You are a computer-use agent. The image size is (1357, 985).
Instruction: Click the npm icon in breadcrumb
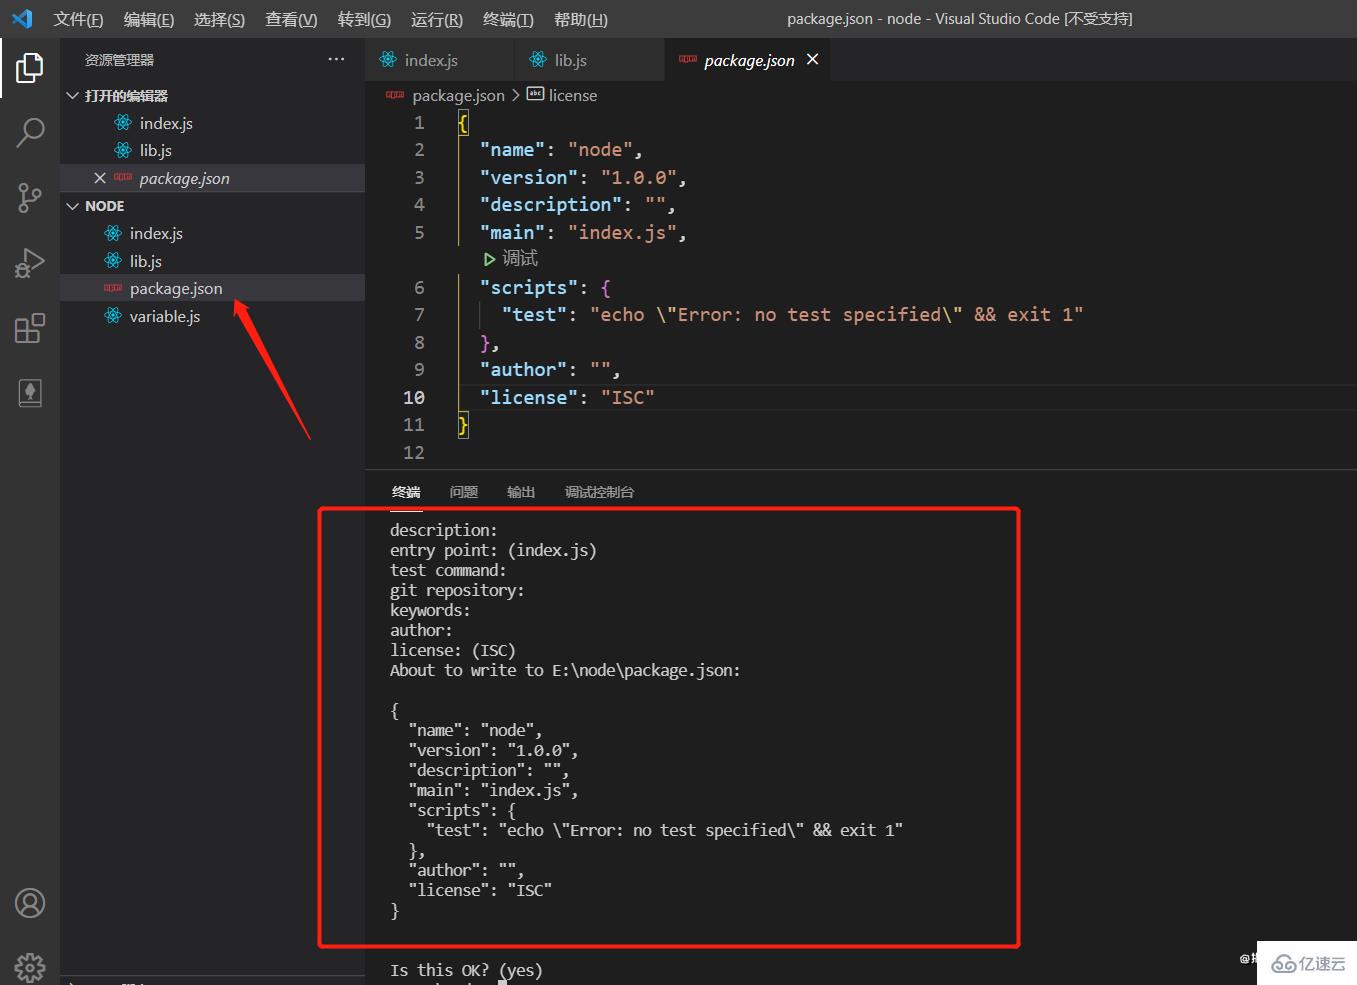coord(395,95)
